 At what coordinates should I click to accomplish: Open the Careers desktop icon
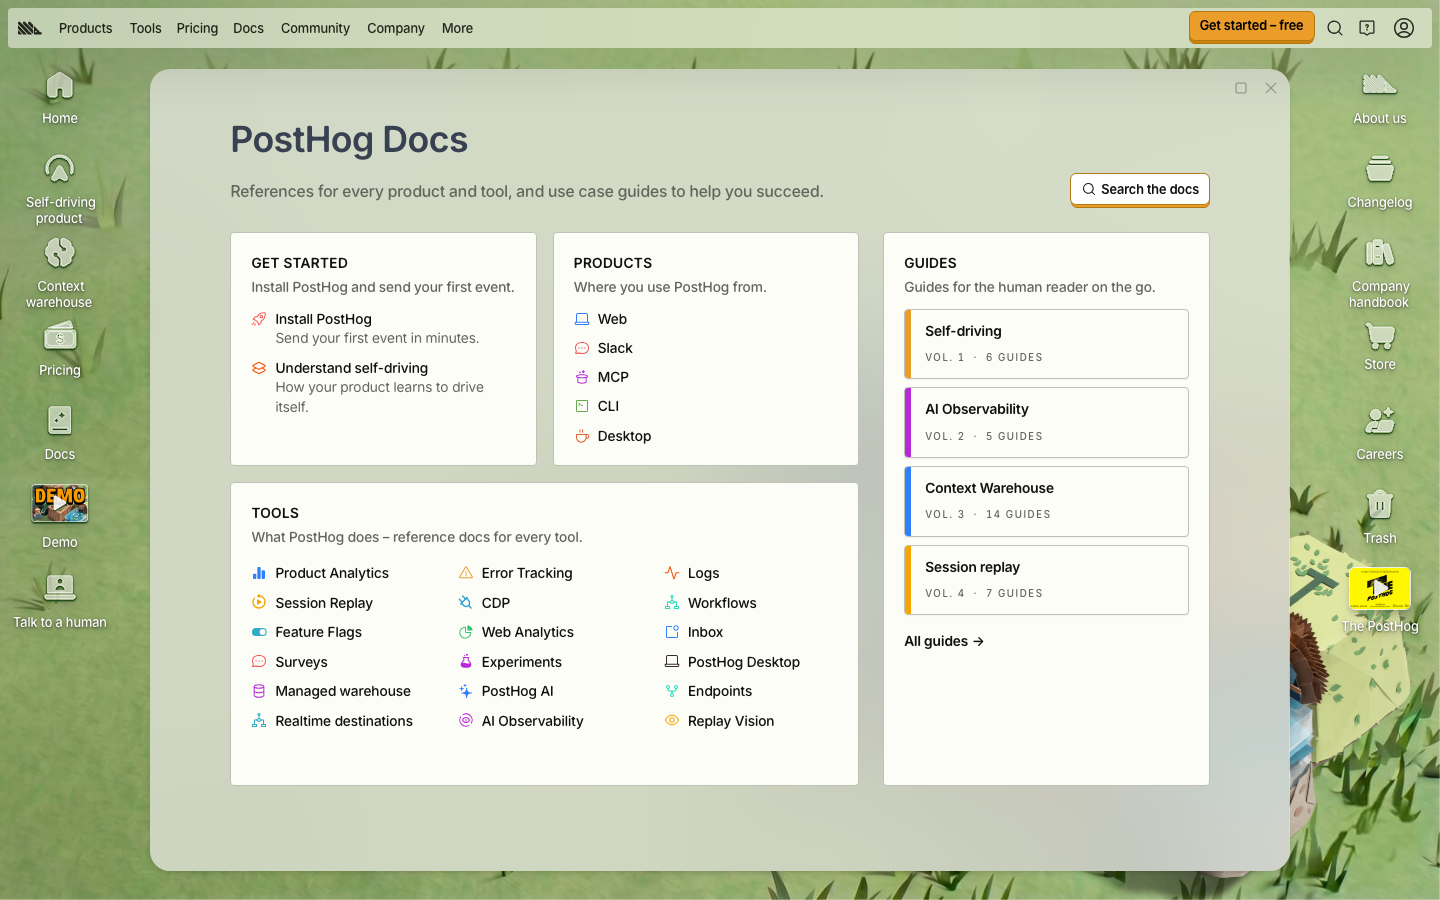tap(1380, 433)
